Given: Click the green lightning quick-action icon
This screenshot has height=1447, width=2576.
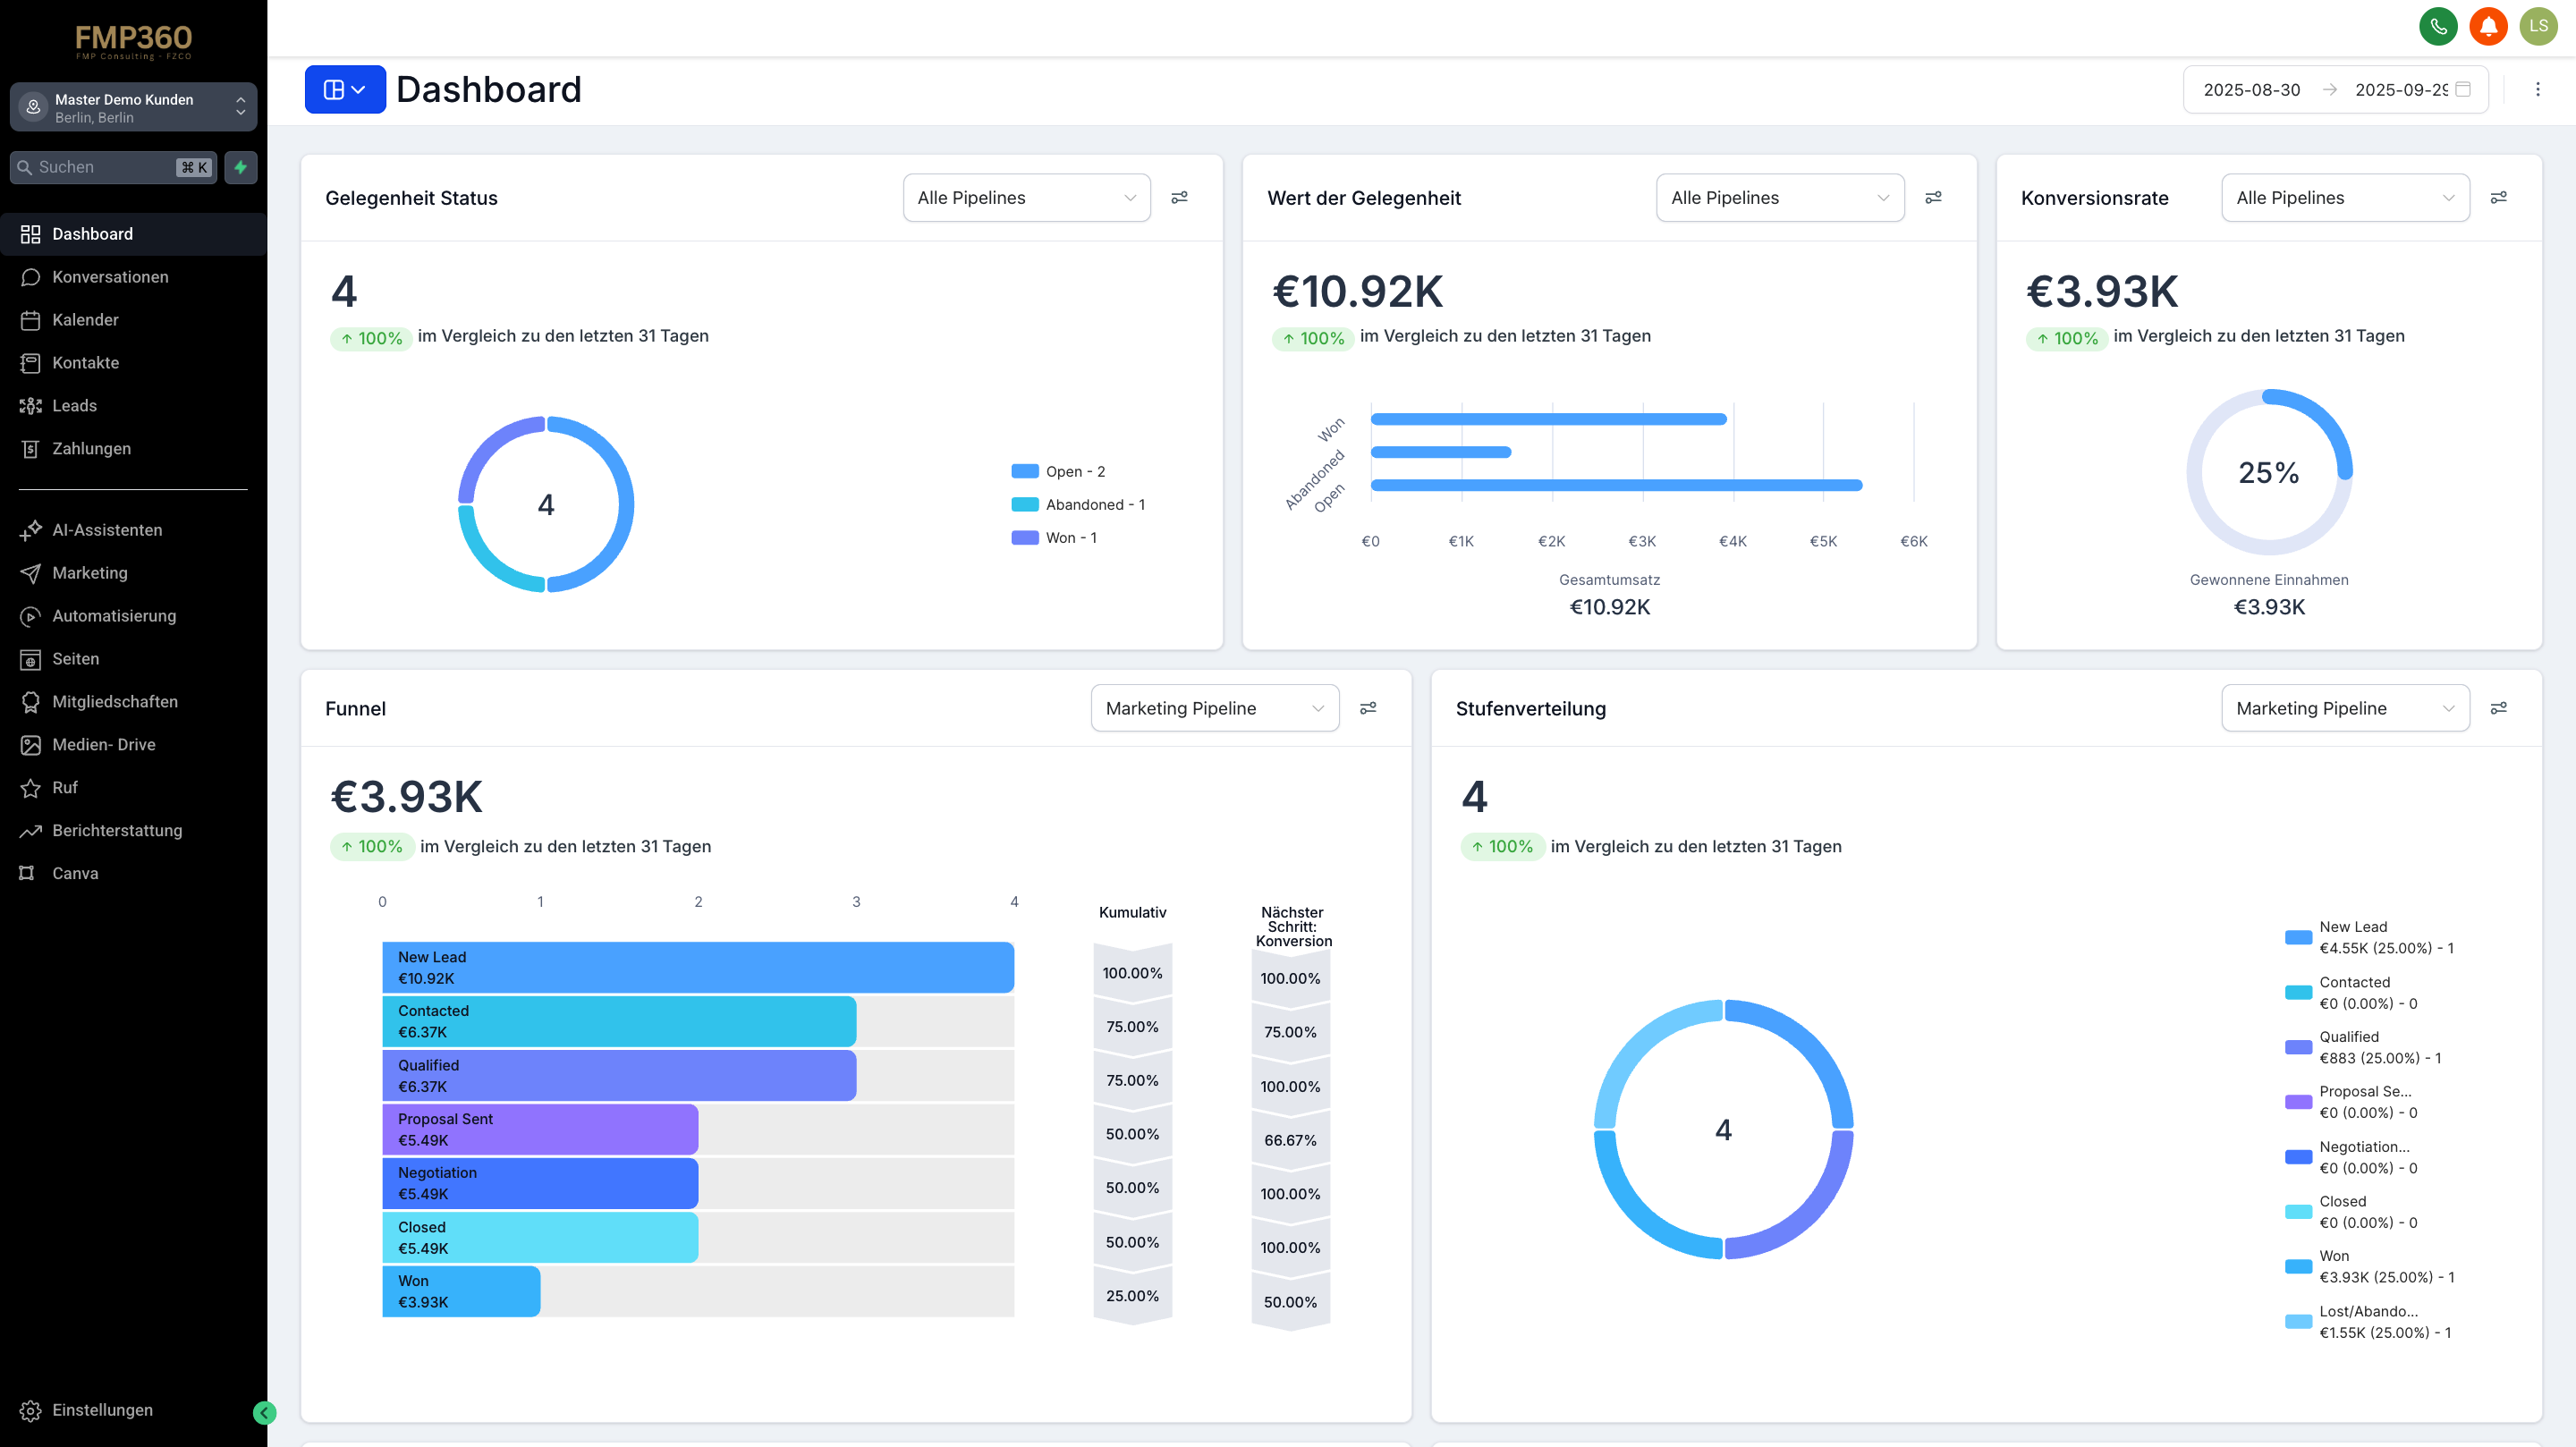Looking at the screenshot, I should [x=240, y=167].
